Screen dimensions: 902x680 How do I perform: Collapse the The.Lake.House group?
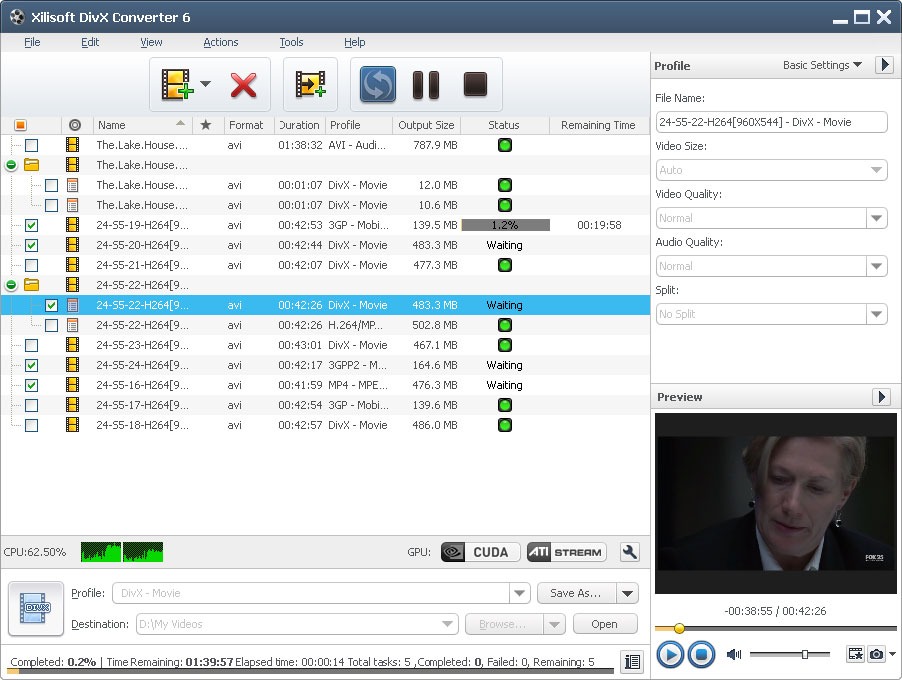pos(11,166)
